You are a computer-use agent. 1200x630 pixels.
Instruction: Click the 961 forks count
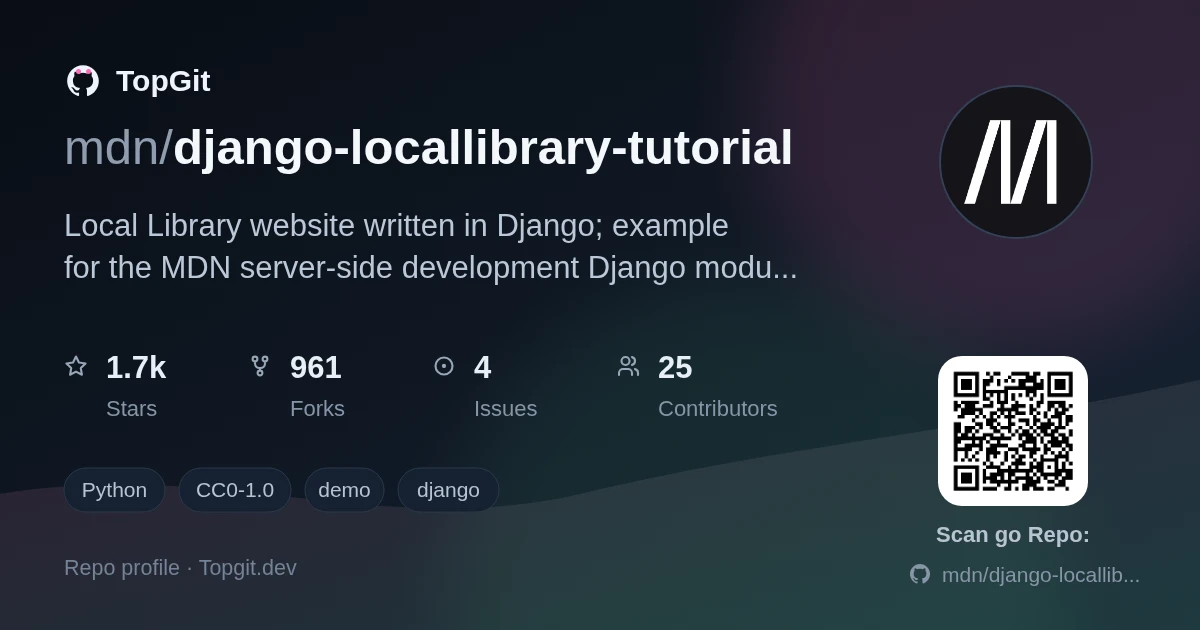[x=316, y=367]
